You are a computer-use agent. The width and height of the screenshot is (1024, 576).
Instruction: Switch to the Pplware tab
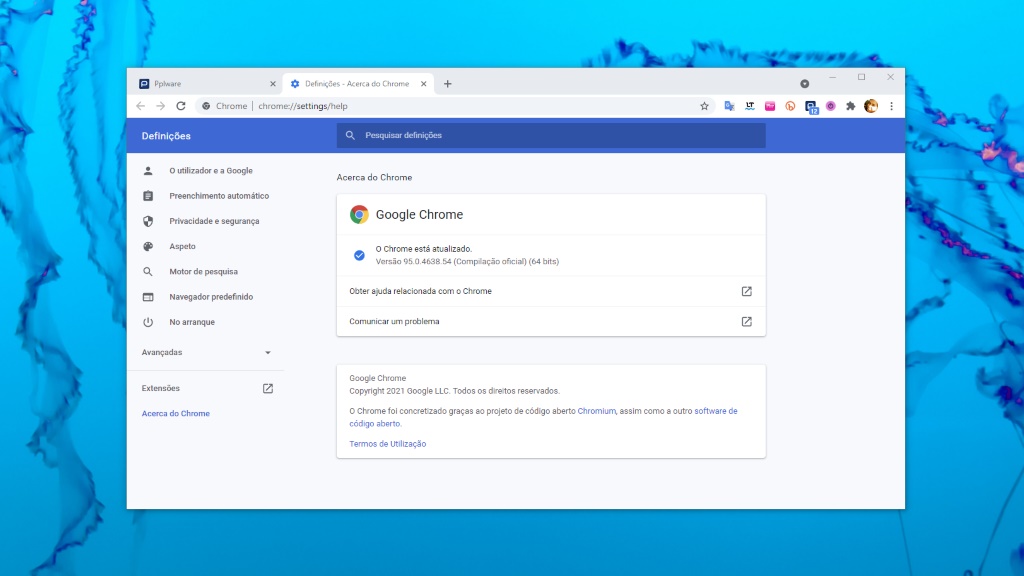[x=205, y=84]
